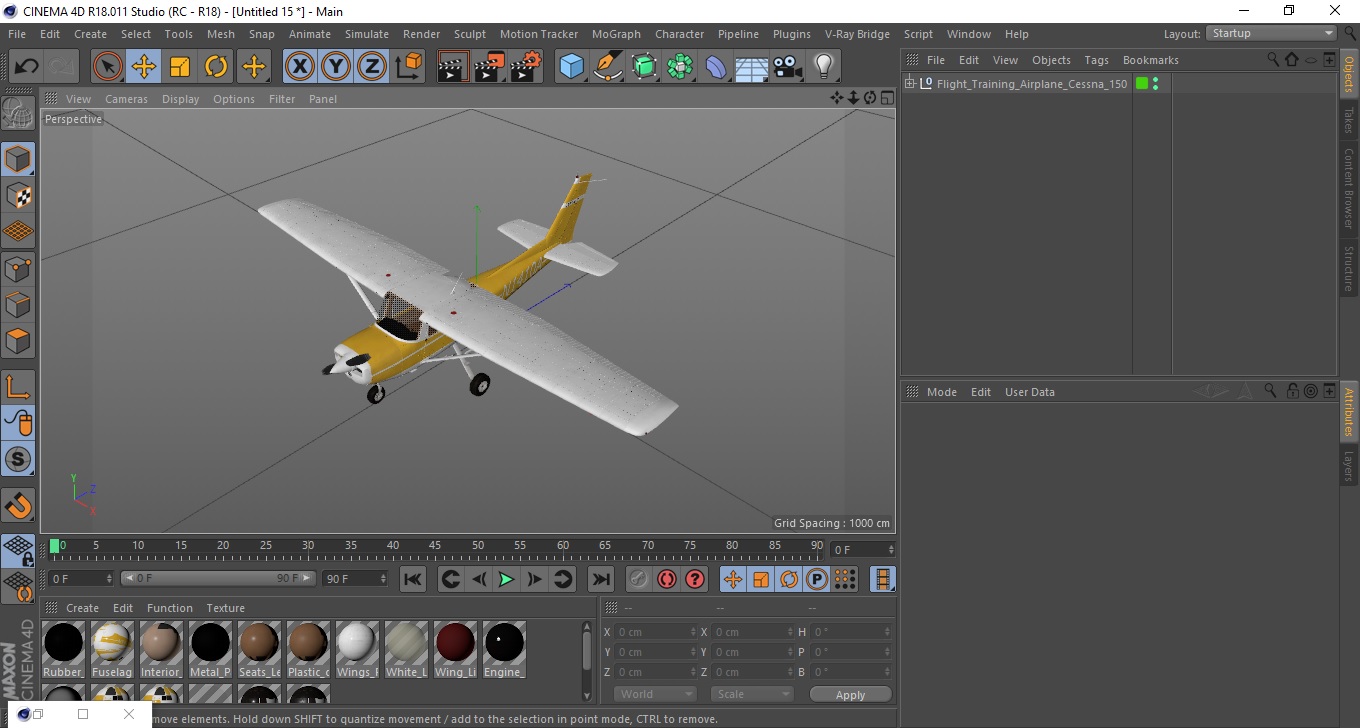1360x728 pixels.
Task: Open Attributes Mode menu
Action: [x=942, y=392]
